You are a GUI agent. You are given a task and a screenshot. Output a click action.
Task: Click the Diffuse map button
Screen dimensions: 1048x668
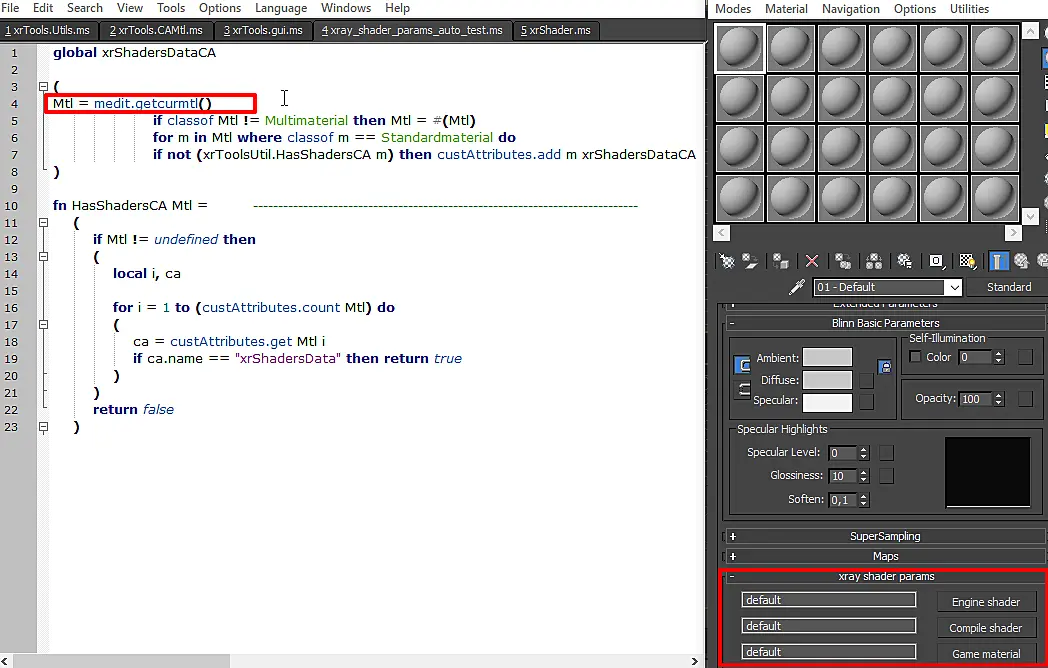[x=867, y=380]
